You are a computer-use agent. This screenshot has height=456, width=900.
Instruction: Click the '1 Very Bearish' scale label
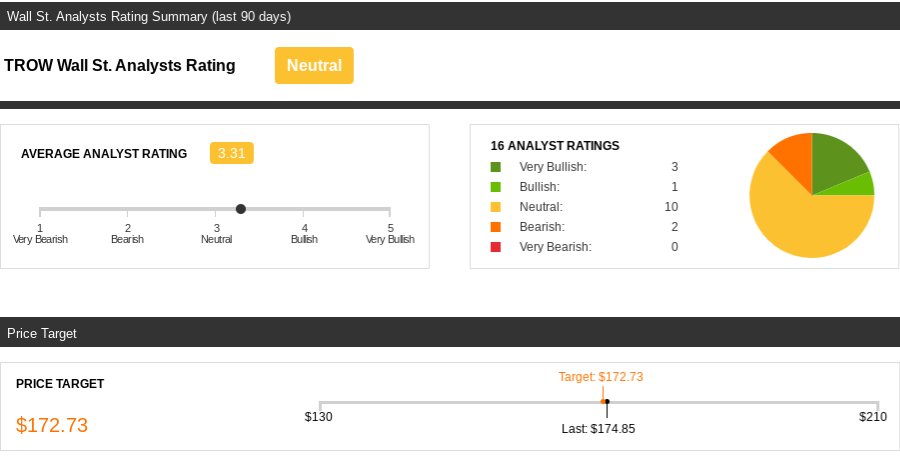(x=40, y=234)
